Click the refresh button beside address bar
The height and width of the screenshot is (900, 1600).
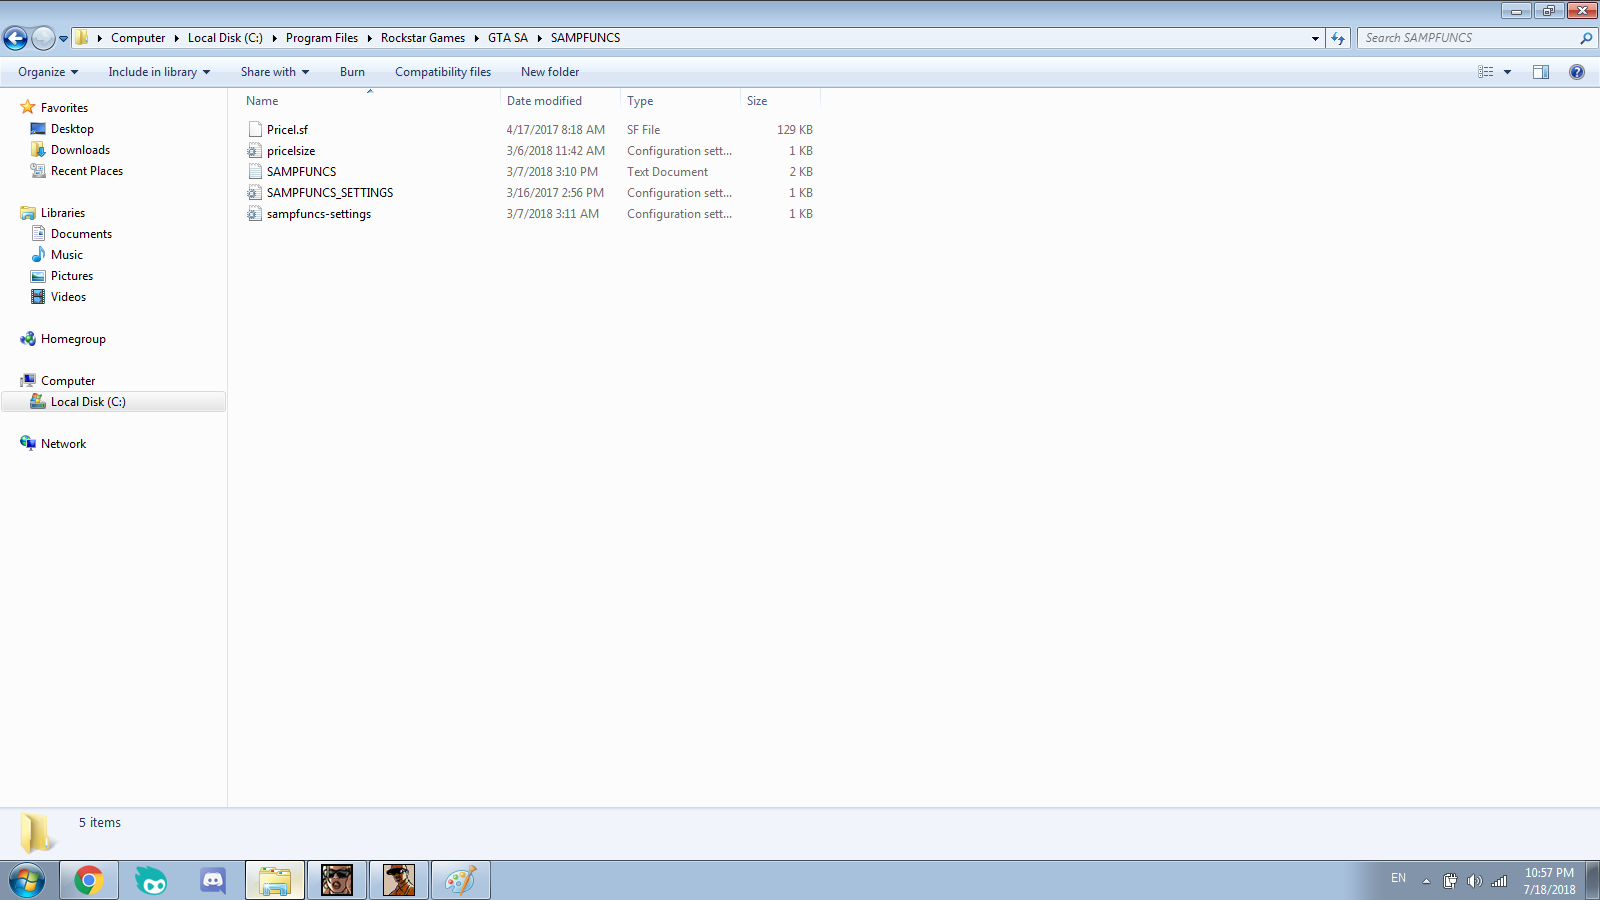tap(1338, 38)
